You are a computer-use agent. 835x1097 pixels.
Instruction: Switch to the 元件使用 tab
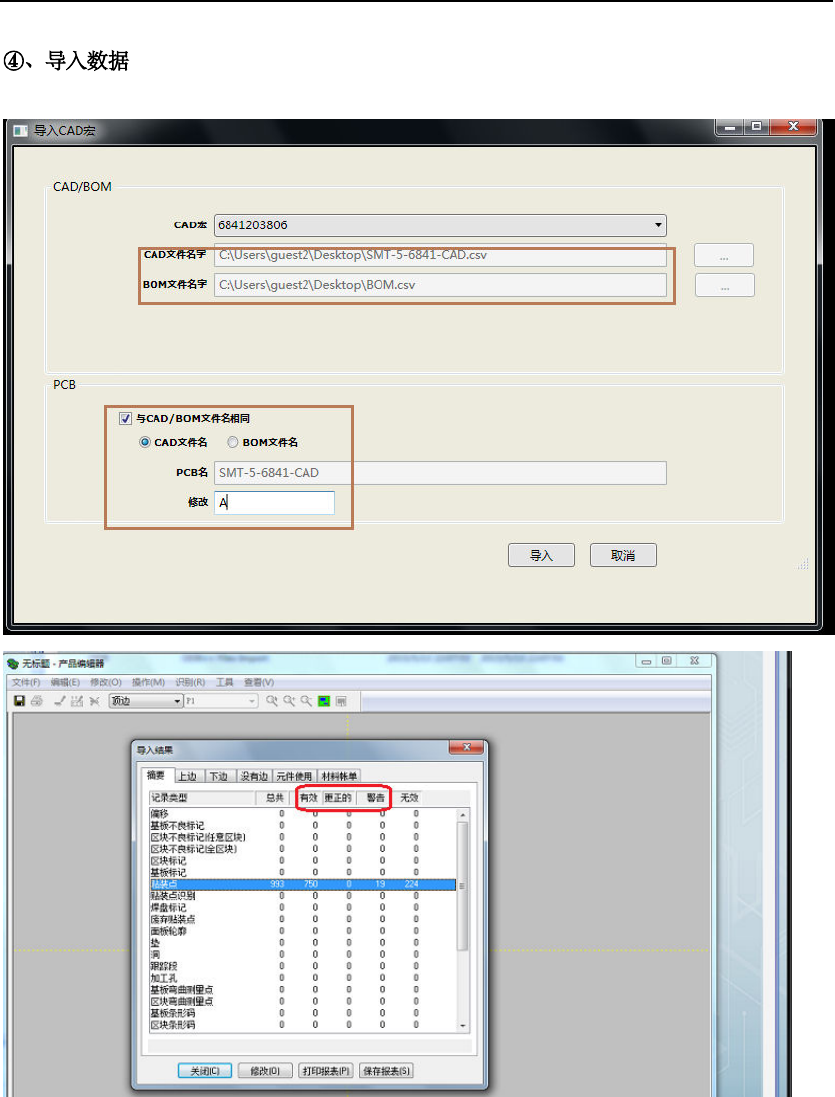pyautogui.click(x=294, y=777)
